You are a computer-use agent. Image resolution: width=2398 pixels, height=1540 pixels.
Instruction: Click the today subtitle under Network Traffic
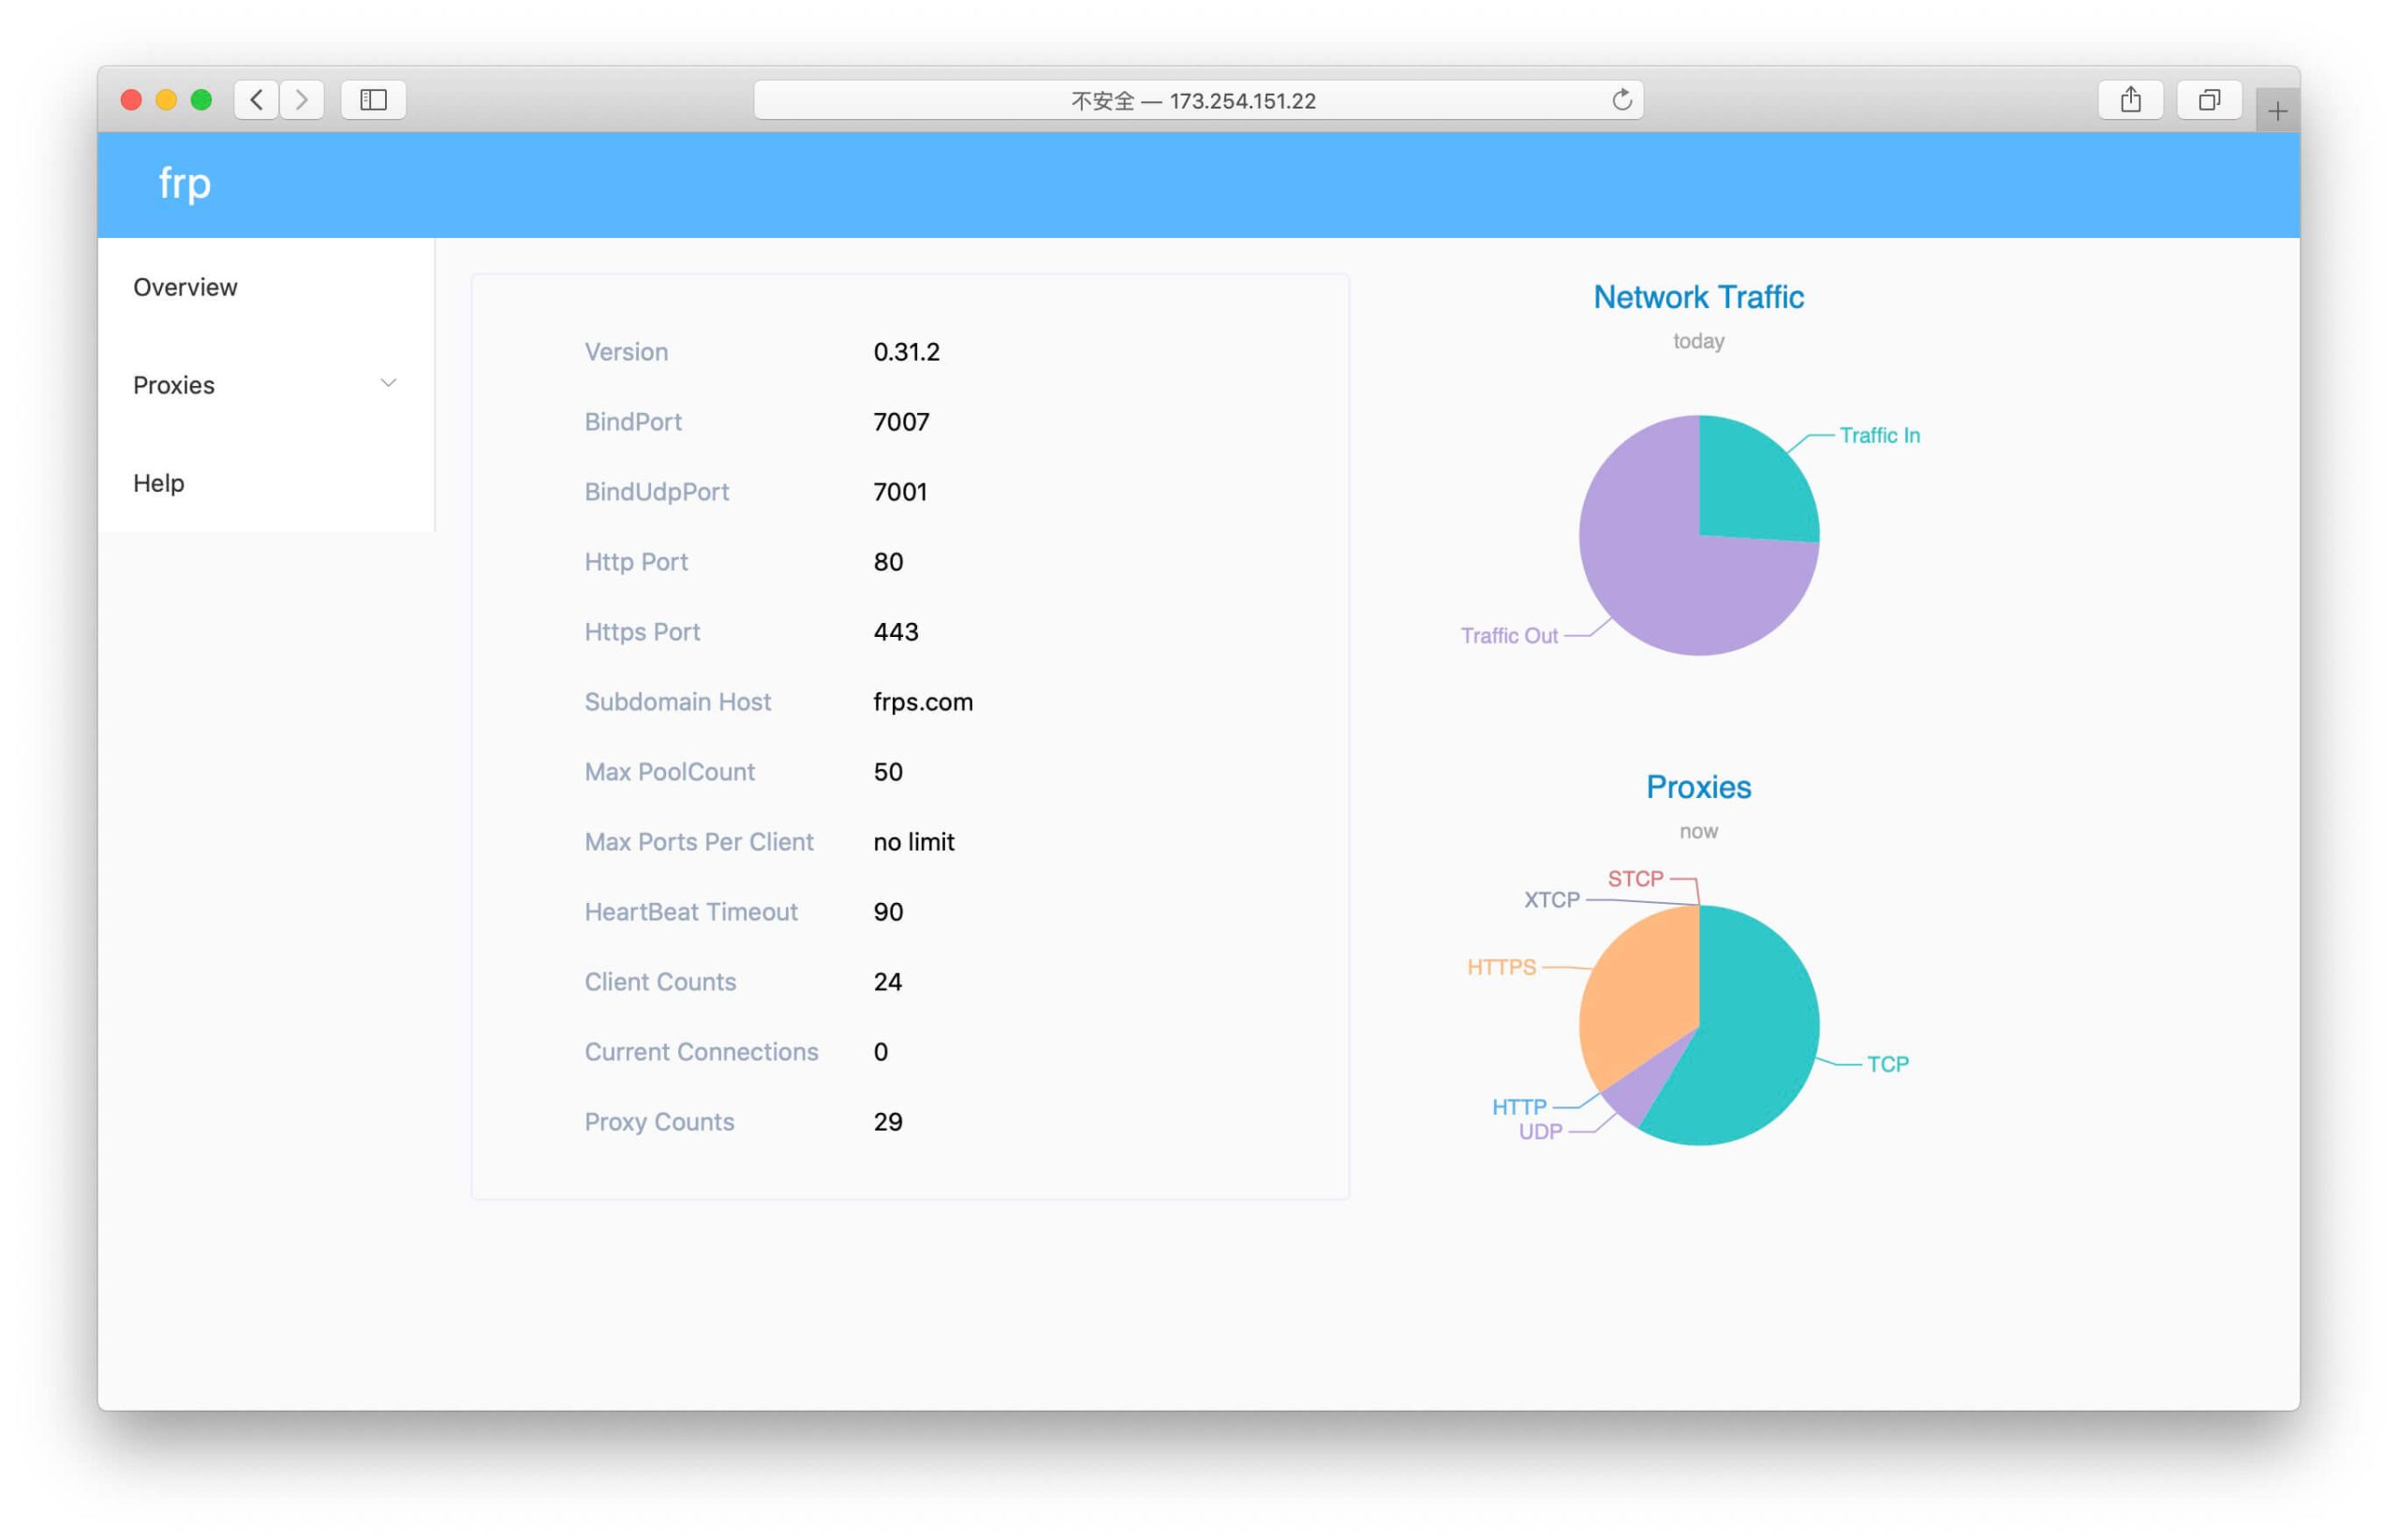[x=1698, y=342]
